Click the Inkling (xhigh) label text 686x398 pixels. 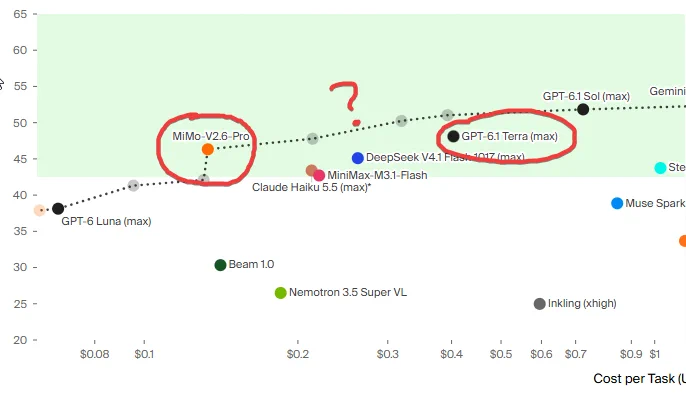point(582,304)
